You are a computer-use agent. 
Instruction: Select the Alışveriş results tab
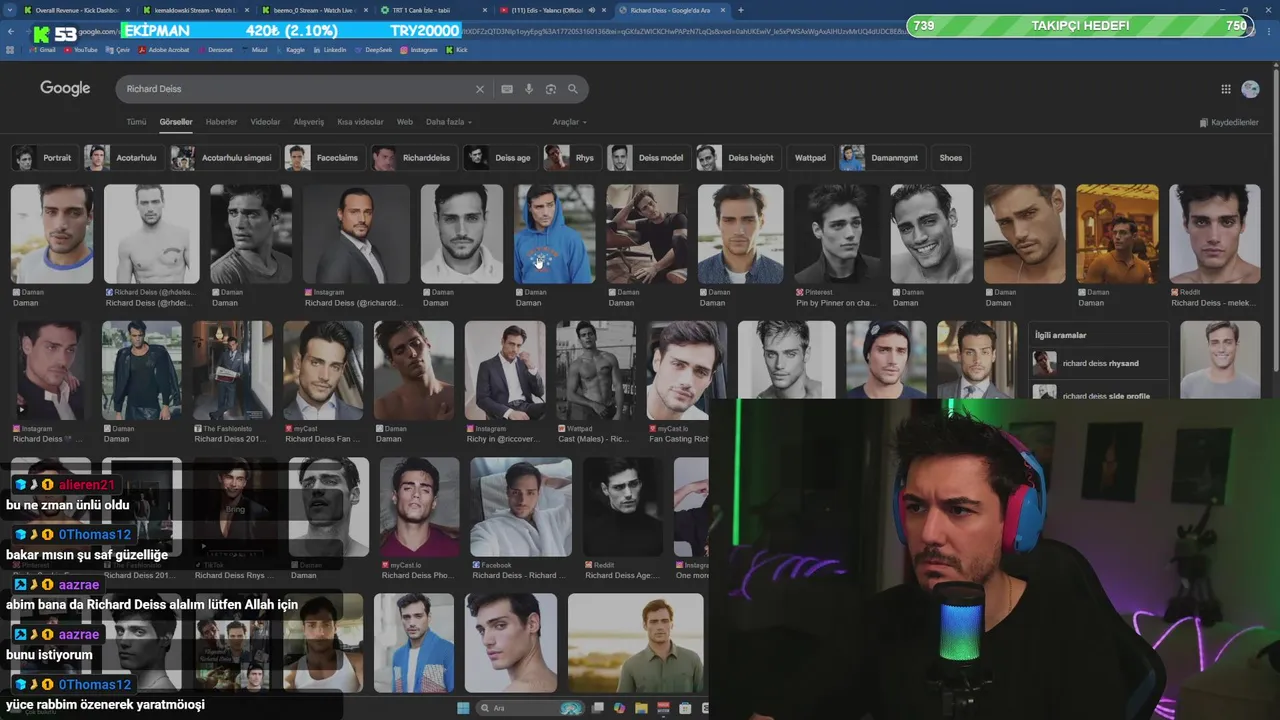(308, 122)
